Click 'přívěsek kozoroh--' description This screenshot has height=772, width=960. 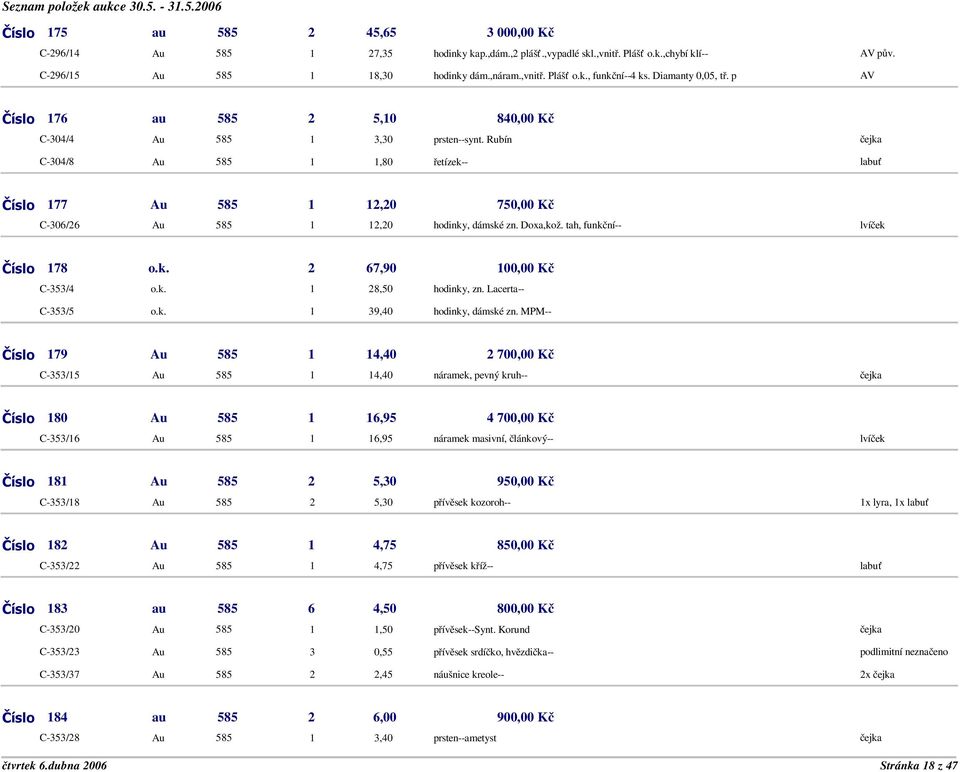472,502
